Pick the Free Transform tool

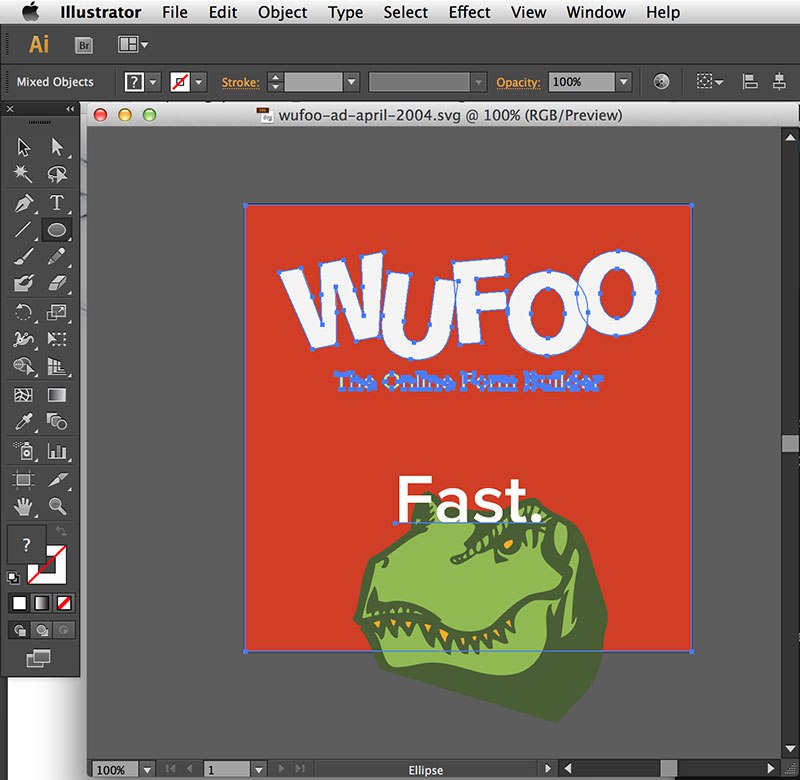point(57,339)
